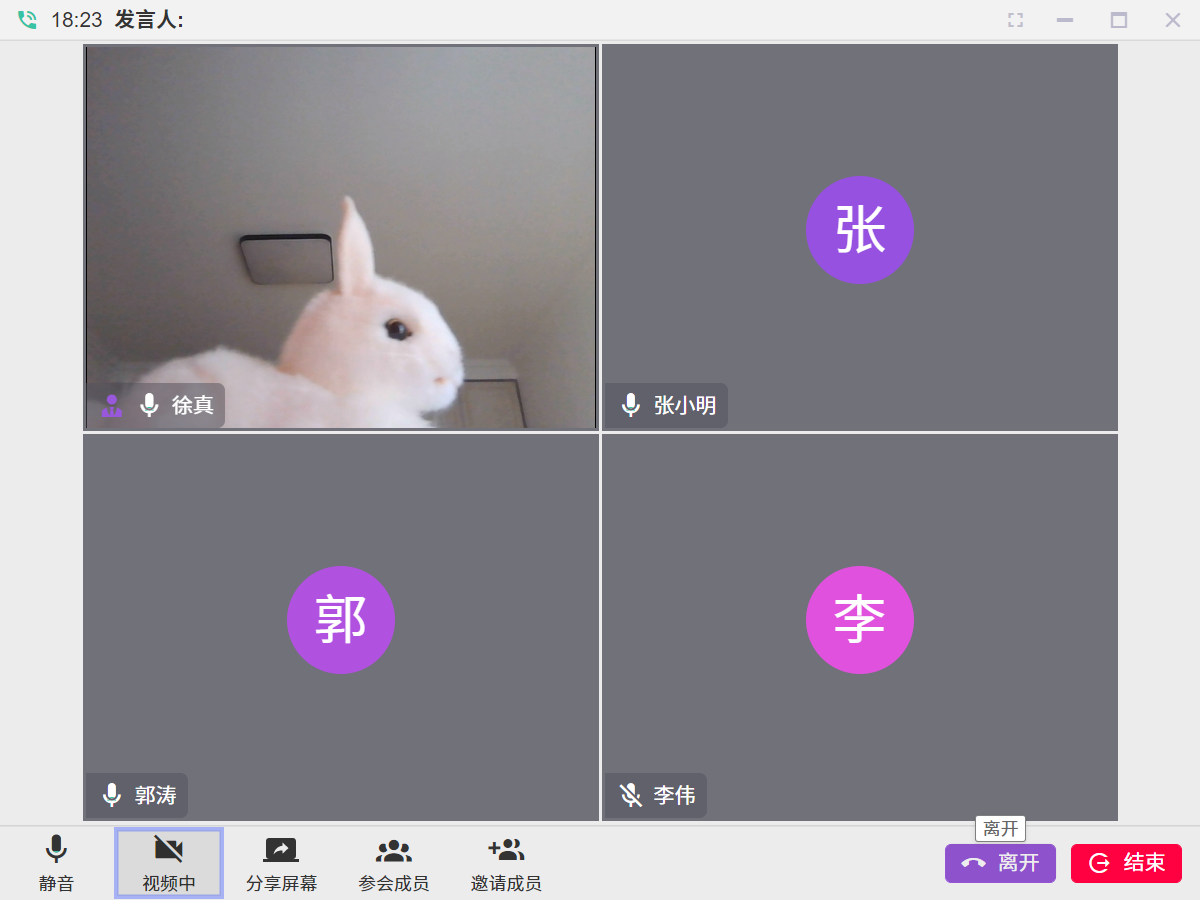Click 郭涛's microphone icon
This screenshot has width=1200, height=900.
112,795
